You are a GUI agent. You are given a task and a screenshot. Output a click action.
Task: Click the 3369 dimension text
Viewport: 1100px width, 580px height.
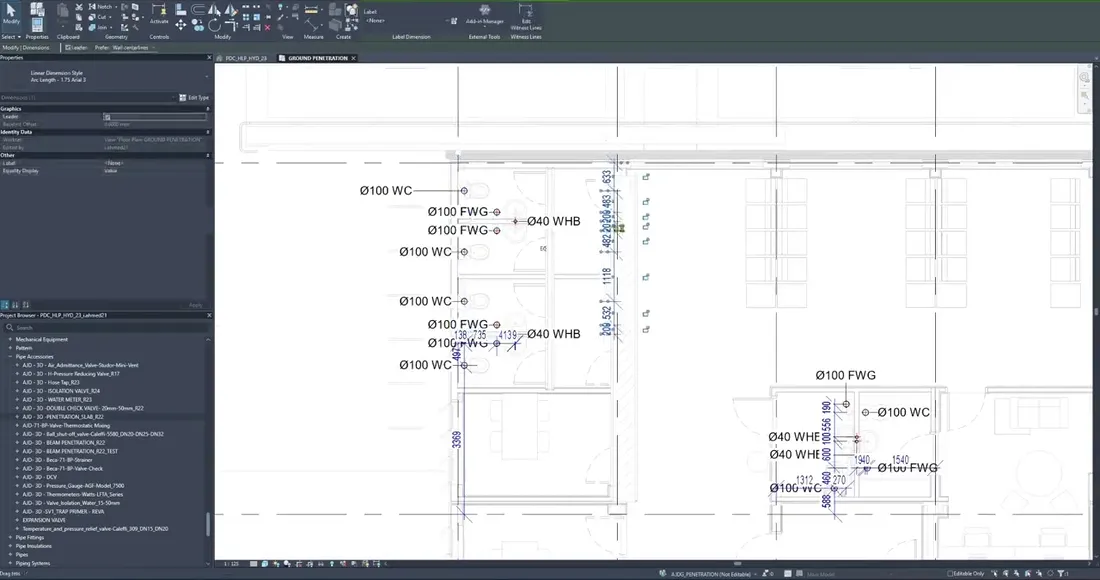457,440
